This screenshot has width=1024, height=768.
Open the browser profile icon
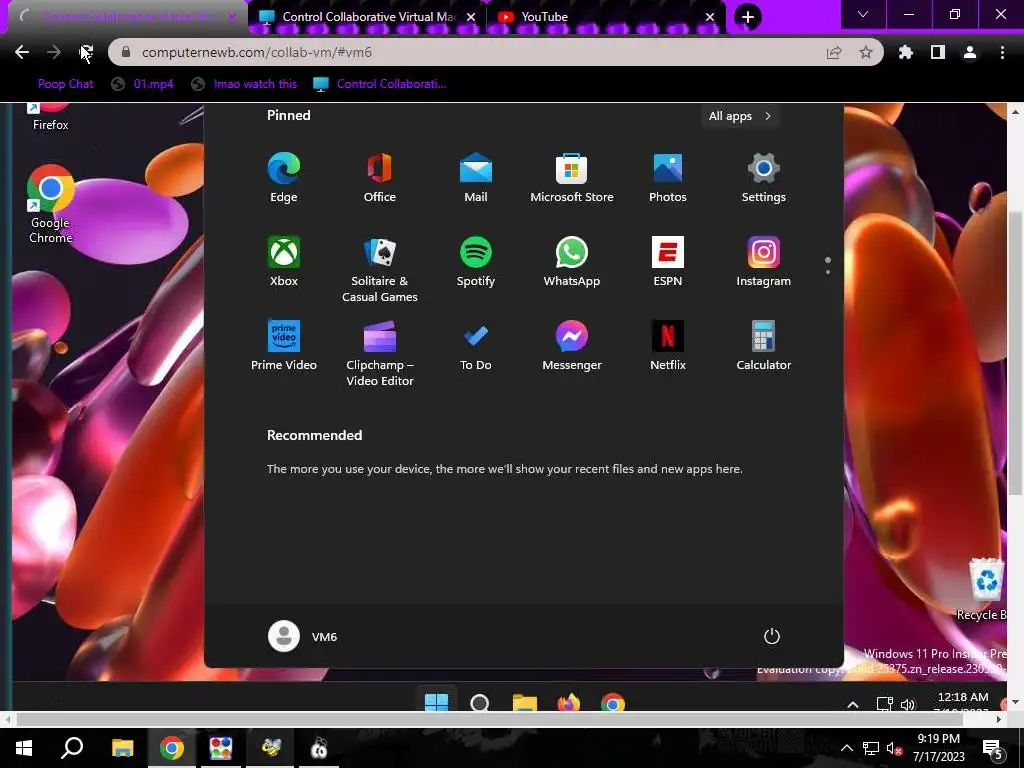[x=970, y=52]
